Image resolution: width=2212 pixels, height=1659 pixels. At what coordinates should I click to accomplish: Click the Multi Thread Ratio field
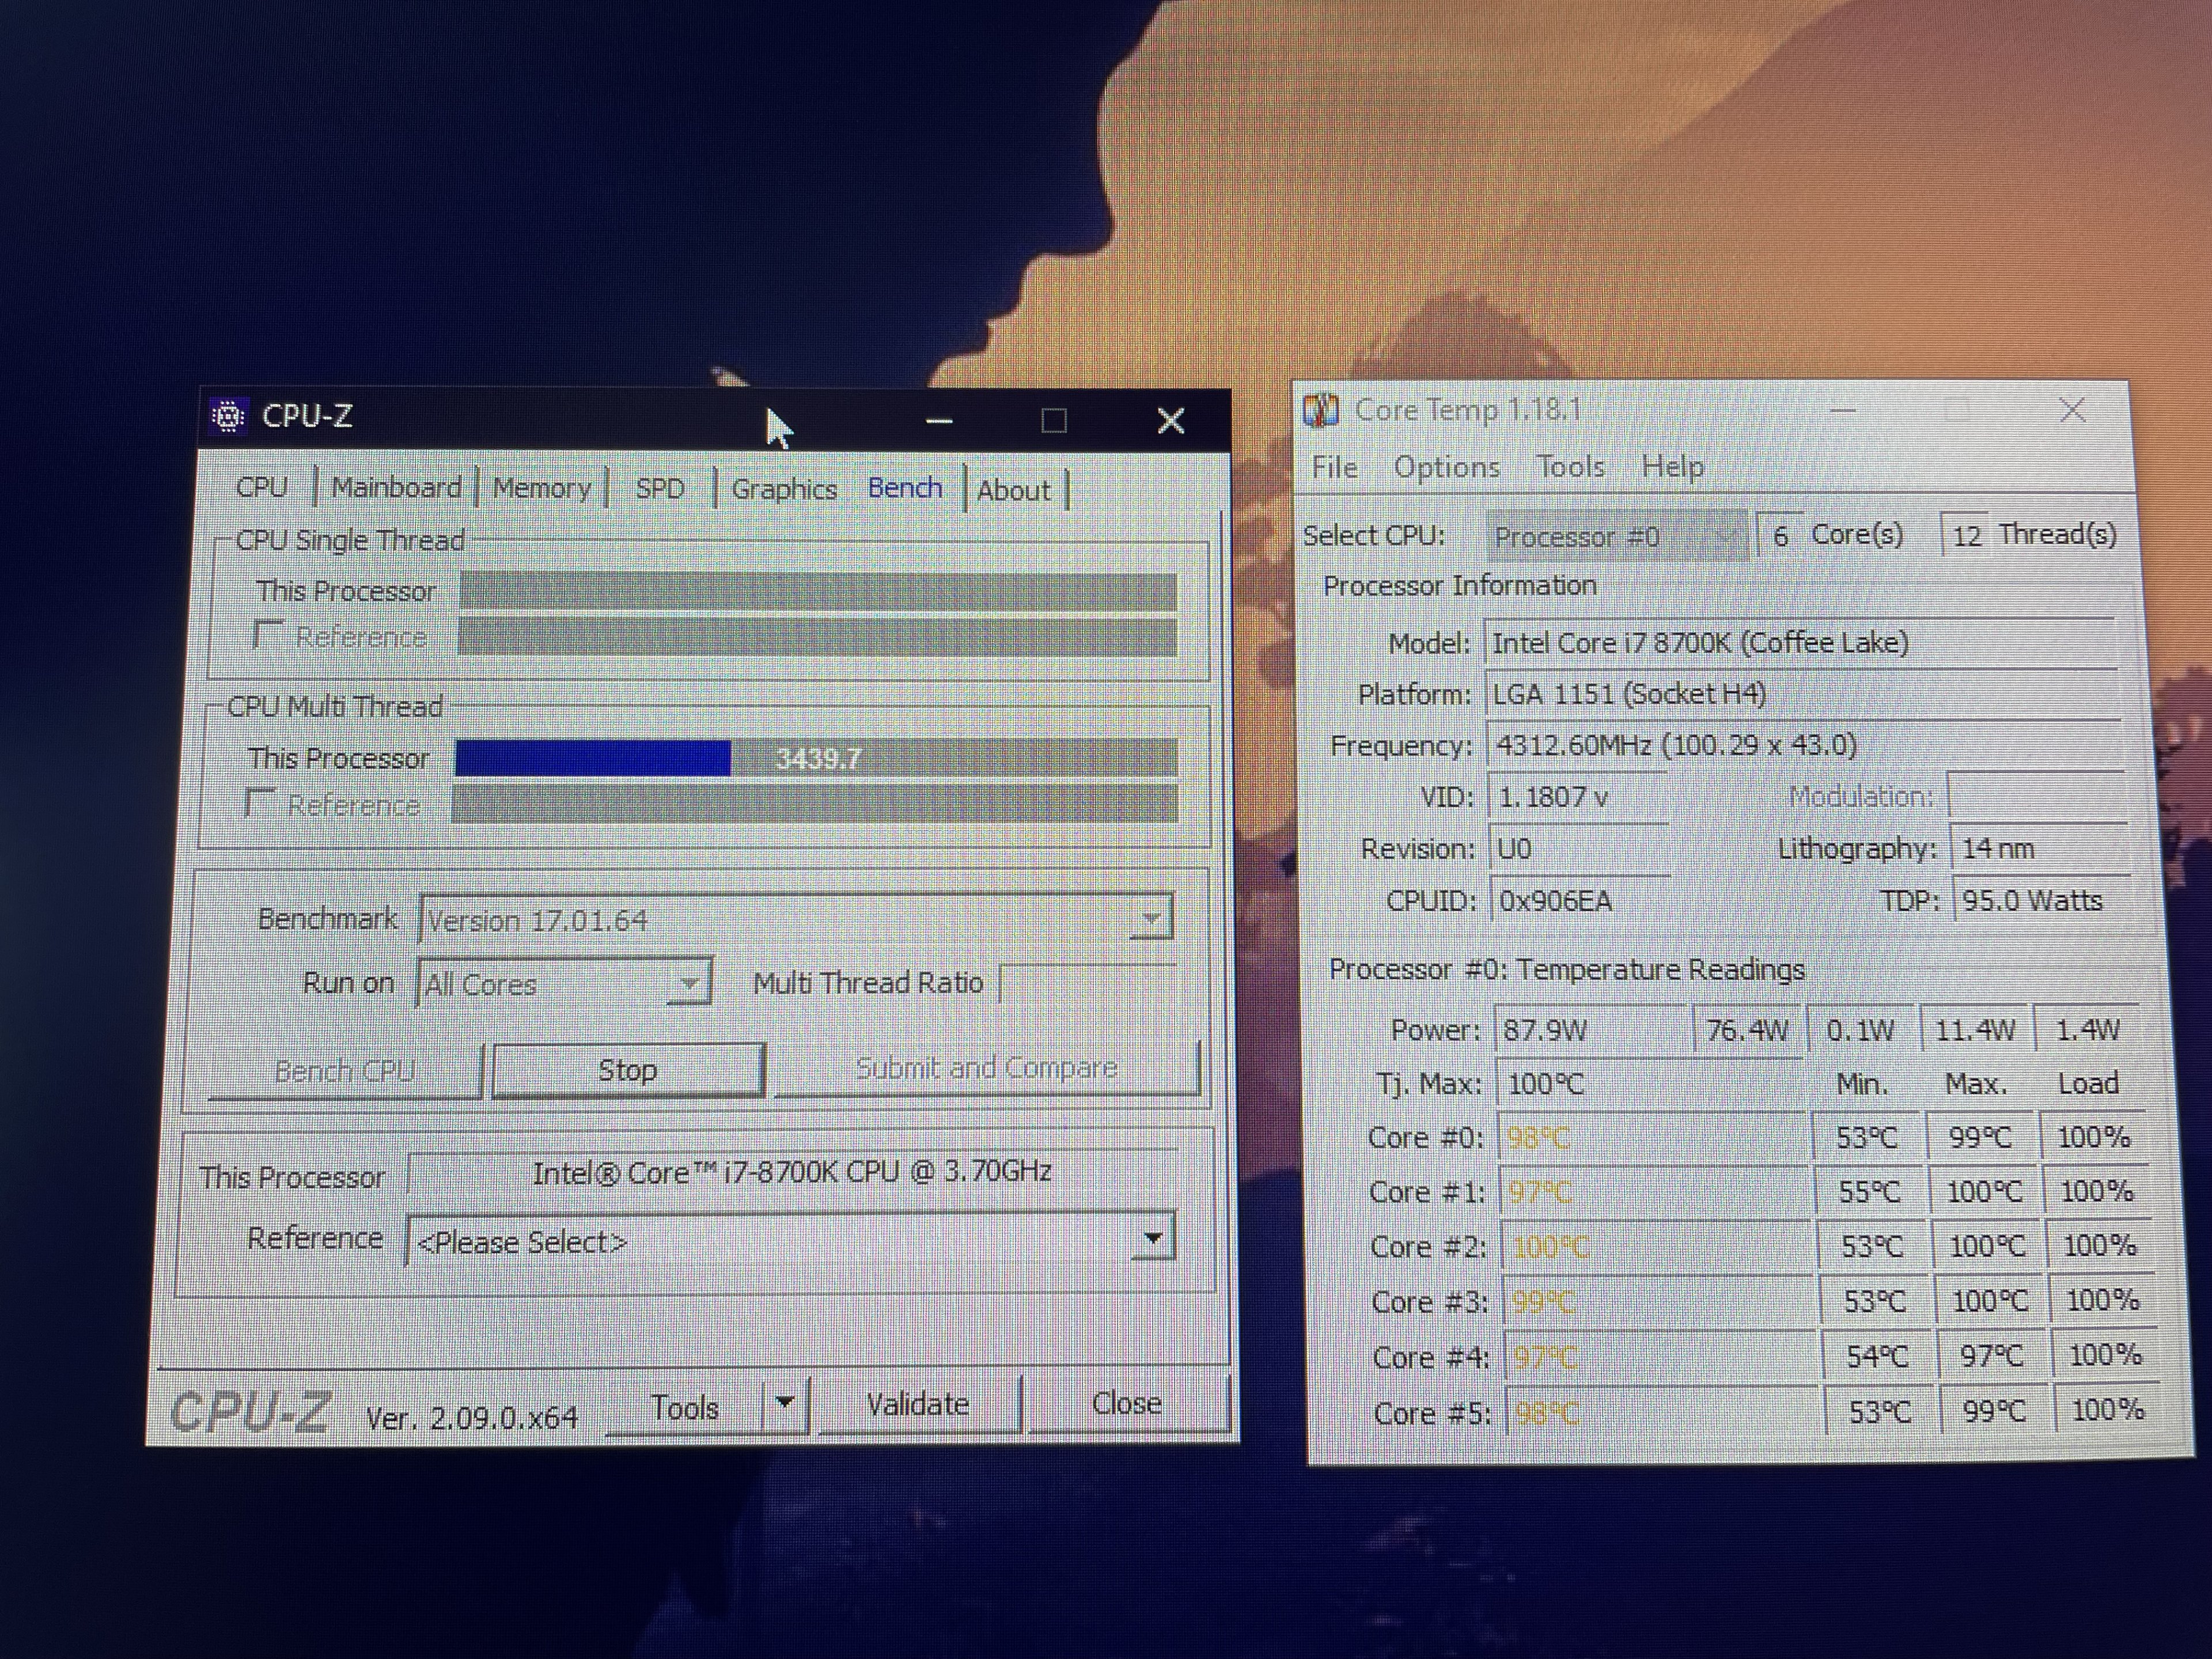[x=1088, y=983]
